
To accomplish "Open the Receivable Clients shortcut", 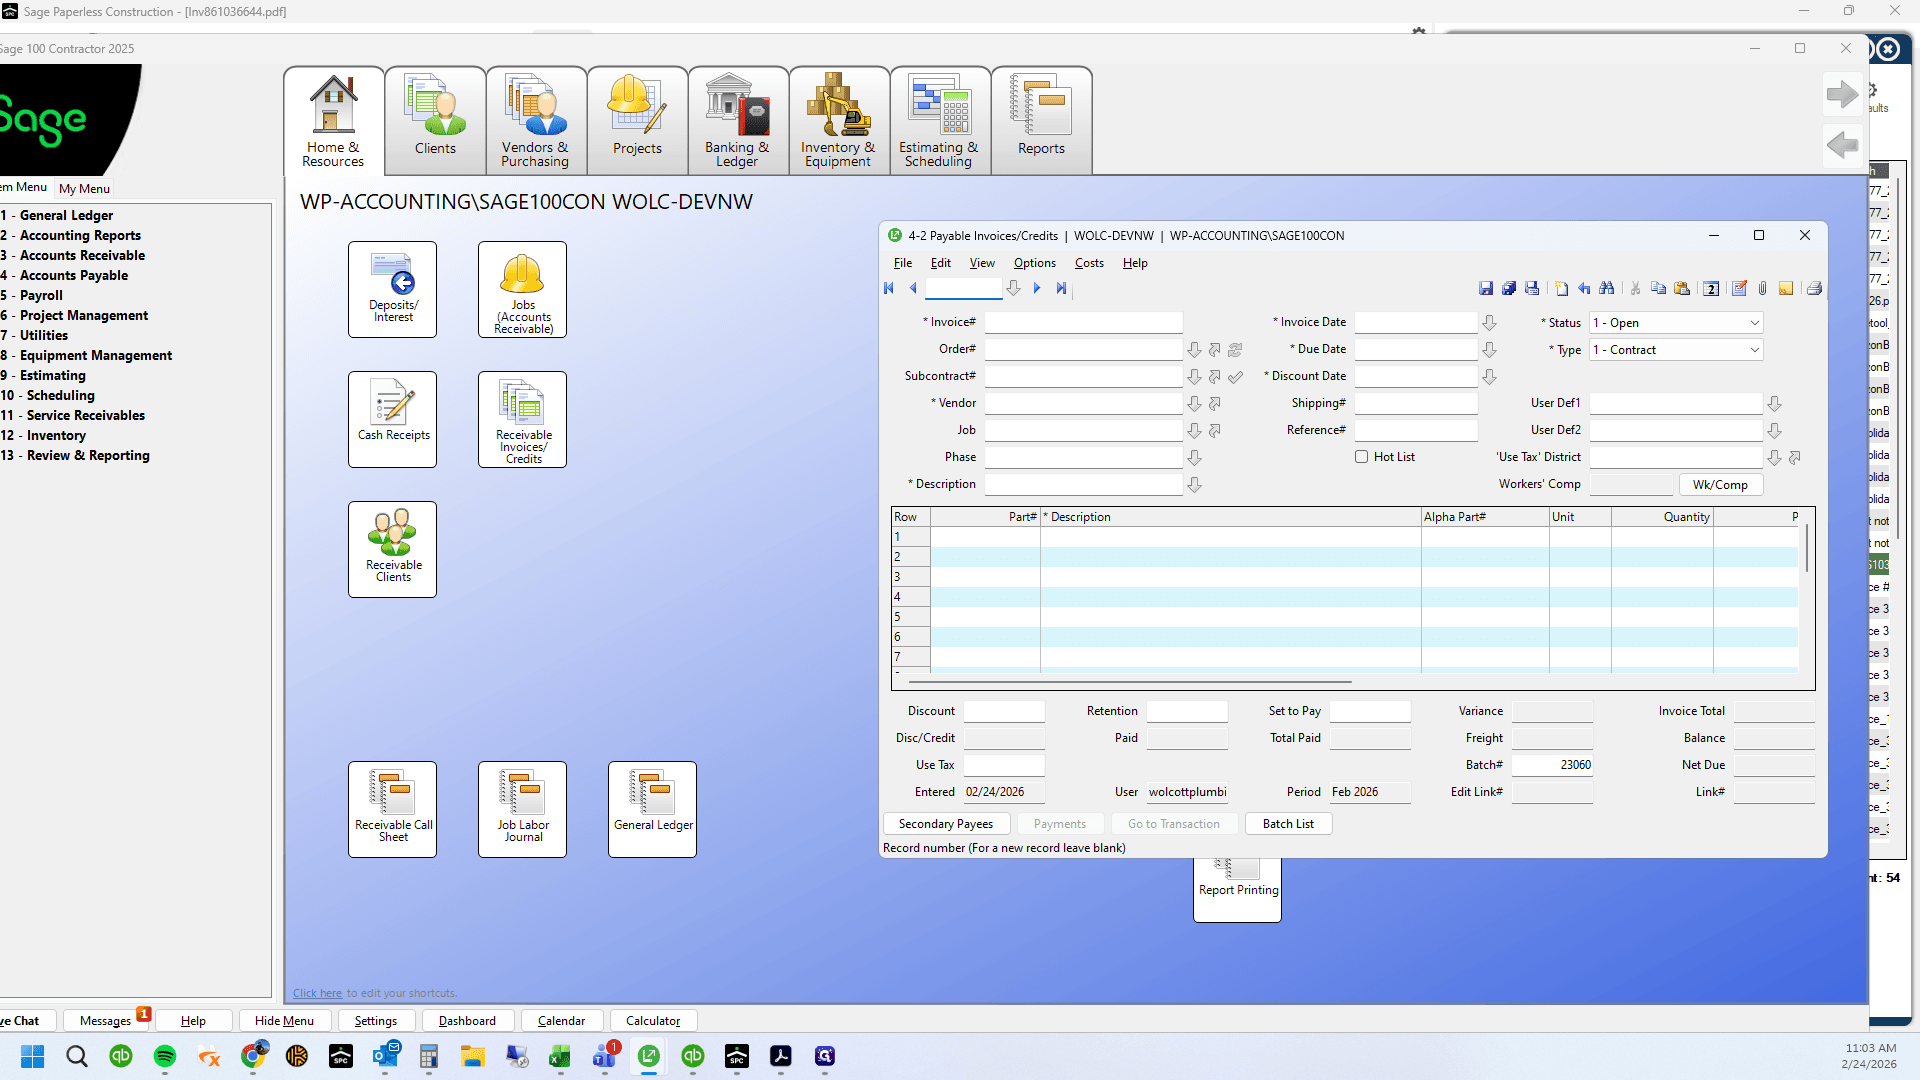I will point(393,549).
